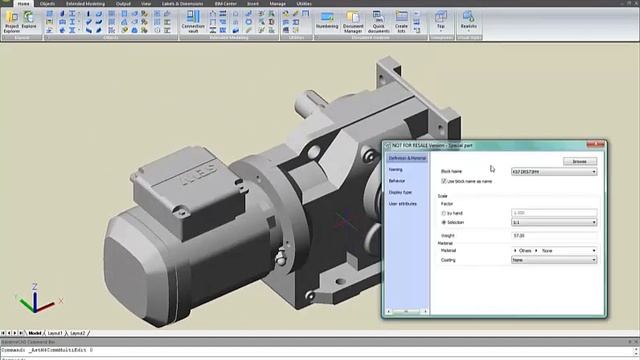Open the Block name dropdown
Screen dimensions: 640x360
pos(554,172)
